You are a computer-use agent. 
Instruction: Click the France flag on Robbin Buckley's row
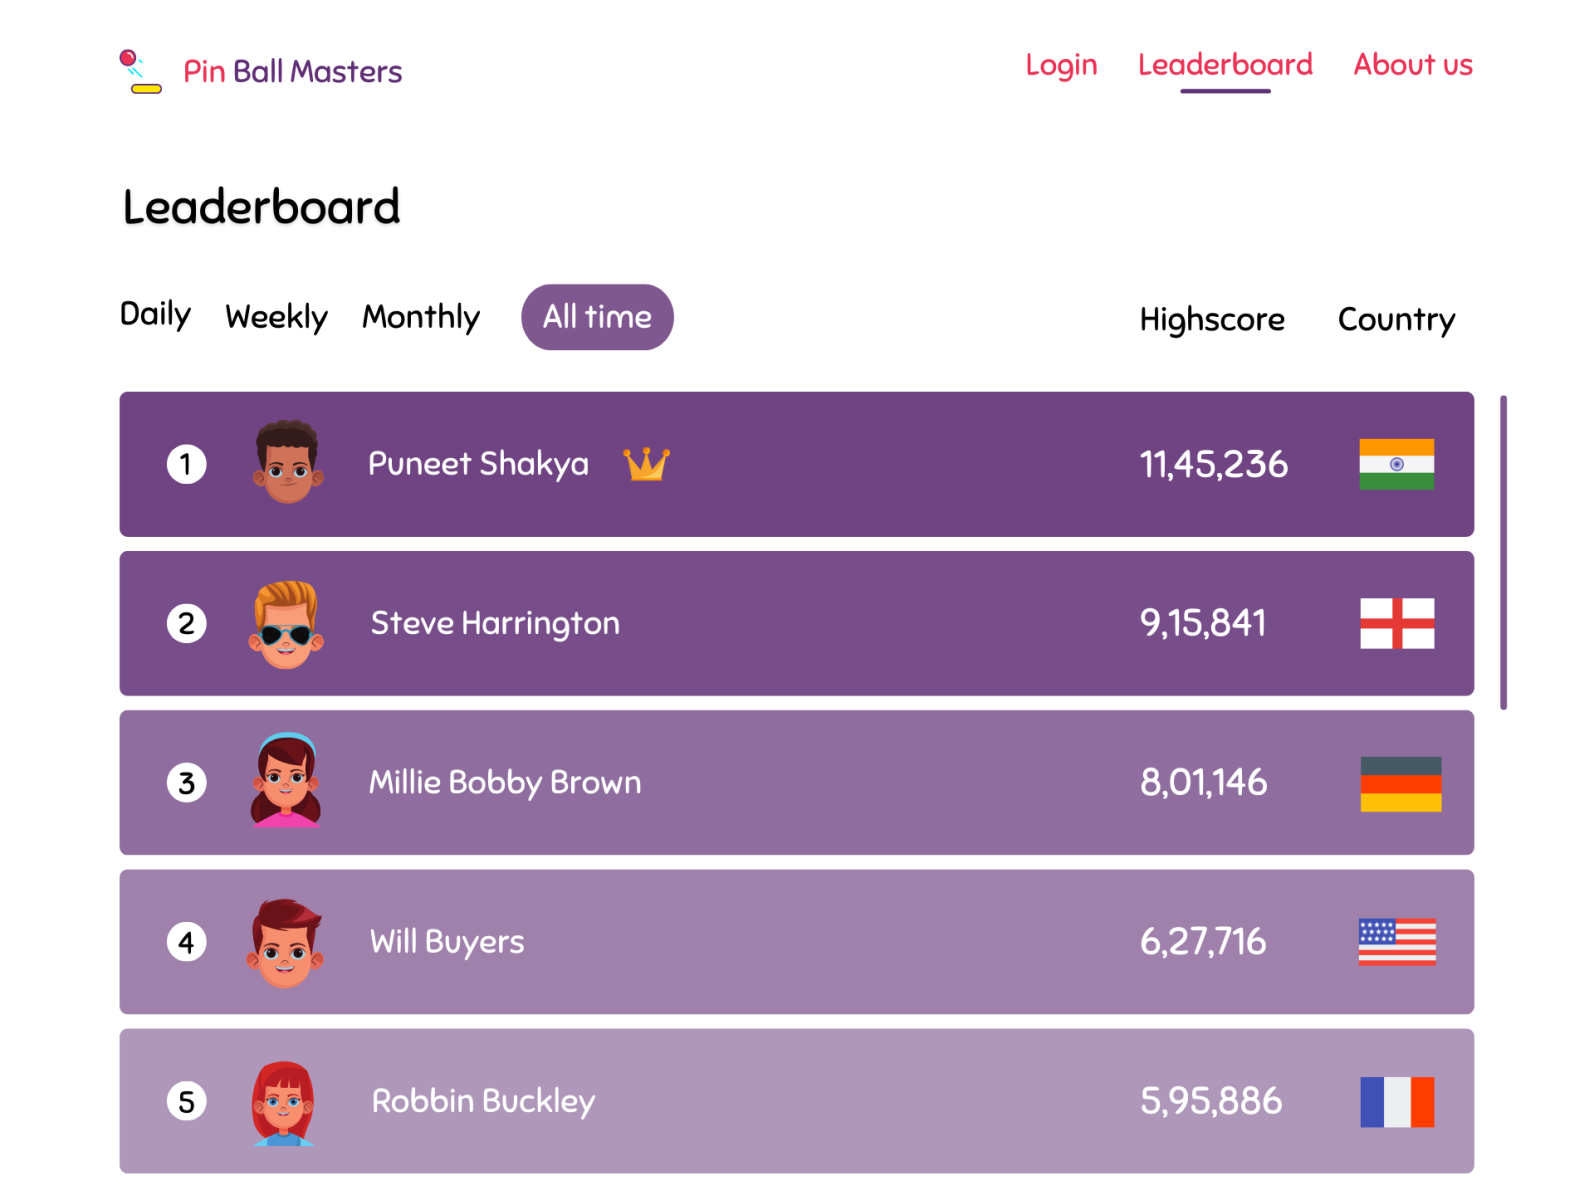(x=1396, y=1100)
